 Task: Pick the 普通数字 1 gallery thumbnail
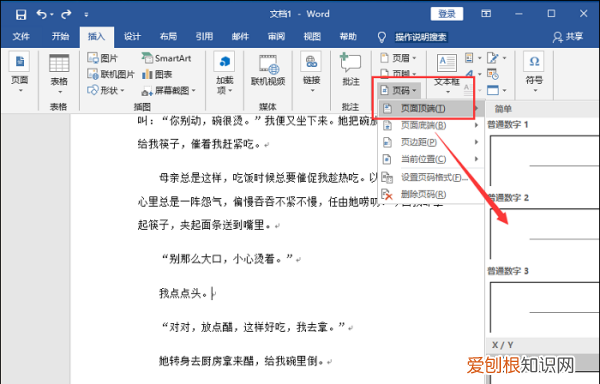pos(544,160)
